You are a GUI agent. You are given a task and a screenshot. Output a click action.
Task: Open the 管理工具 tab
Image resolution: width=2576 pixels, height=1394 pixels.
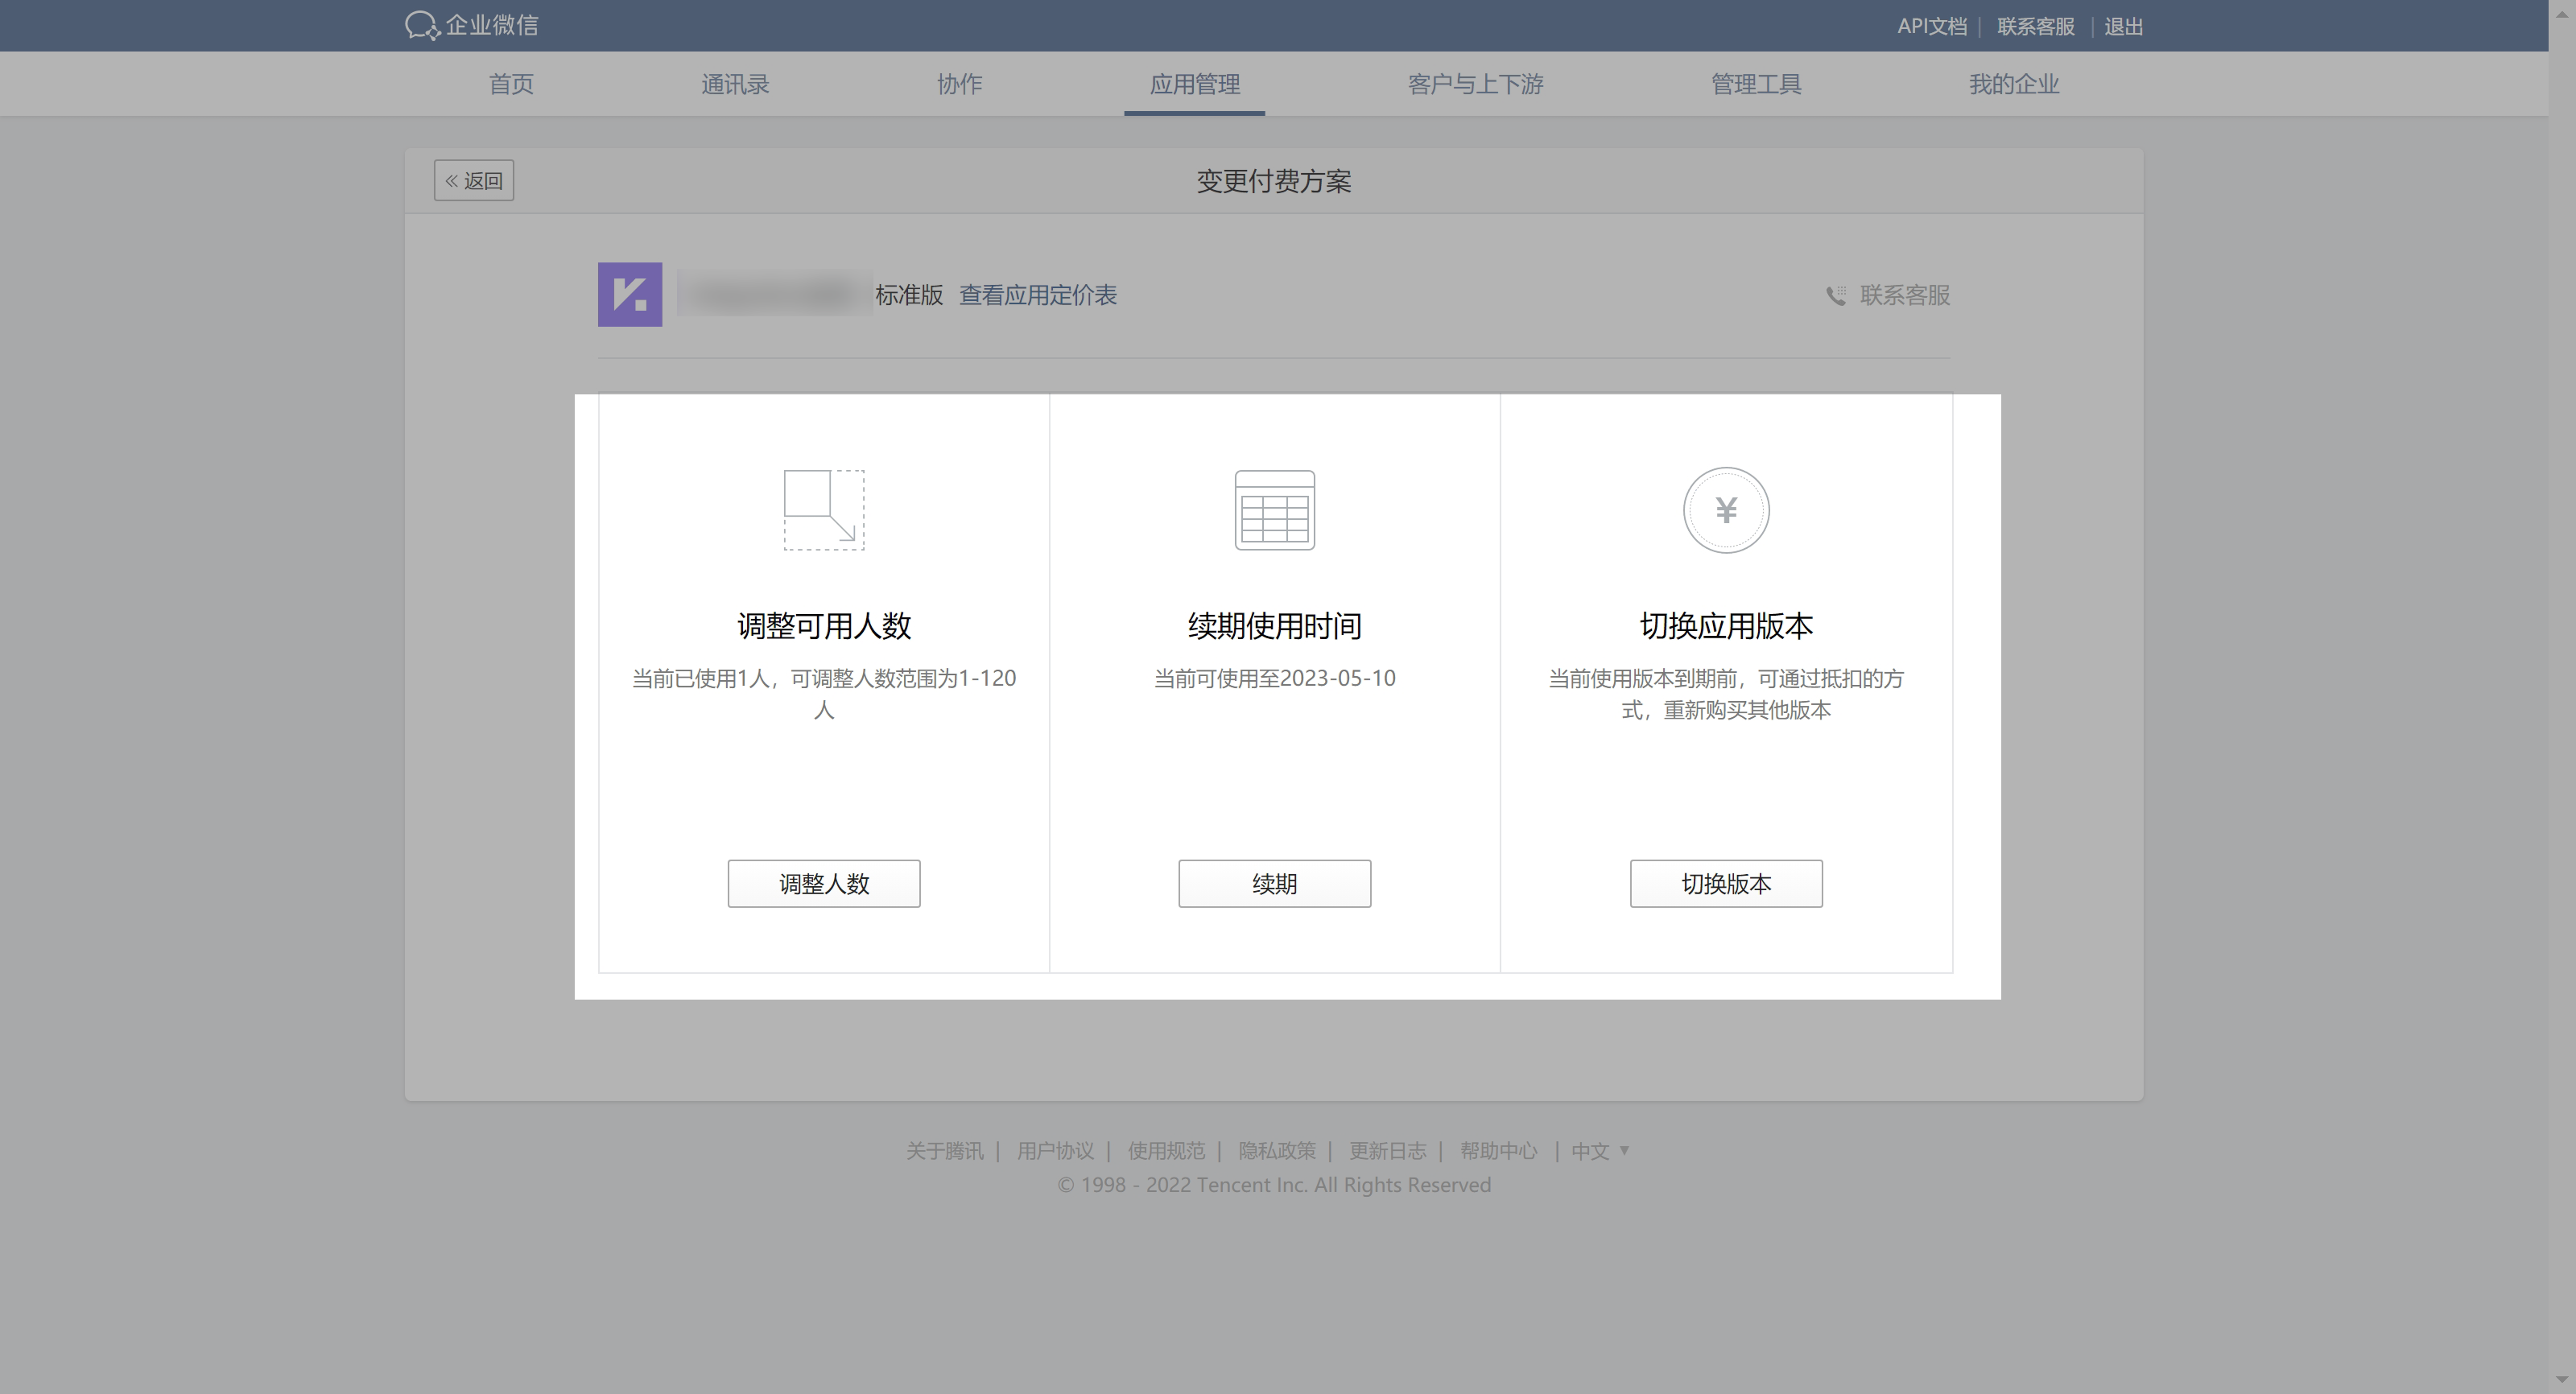[1756, 84]
